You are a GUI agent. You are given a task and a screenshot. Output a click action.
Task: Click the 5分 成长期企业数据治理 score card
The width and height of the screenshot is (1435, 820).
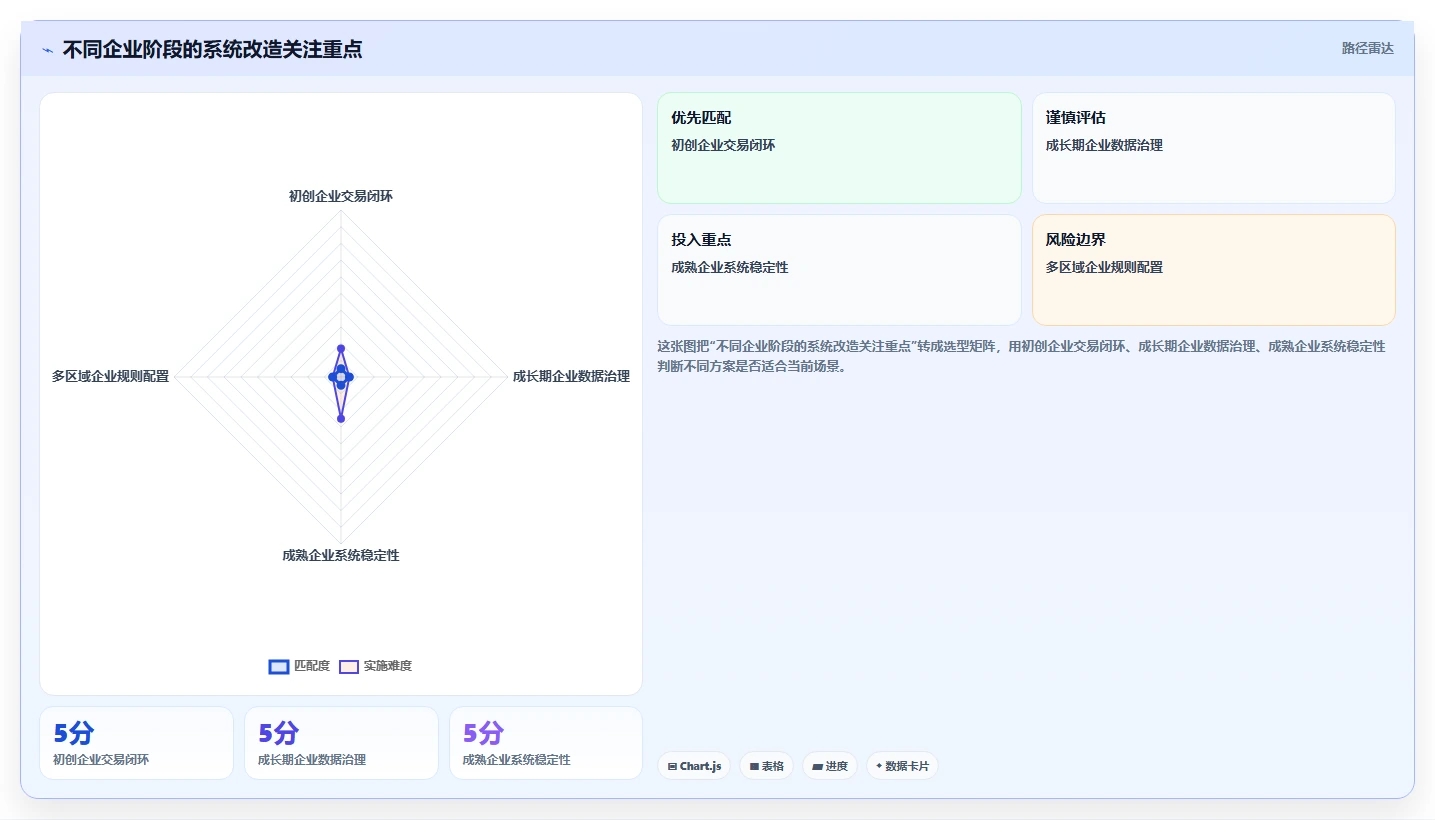[341, 743]
